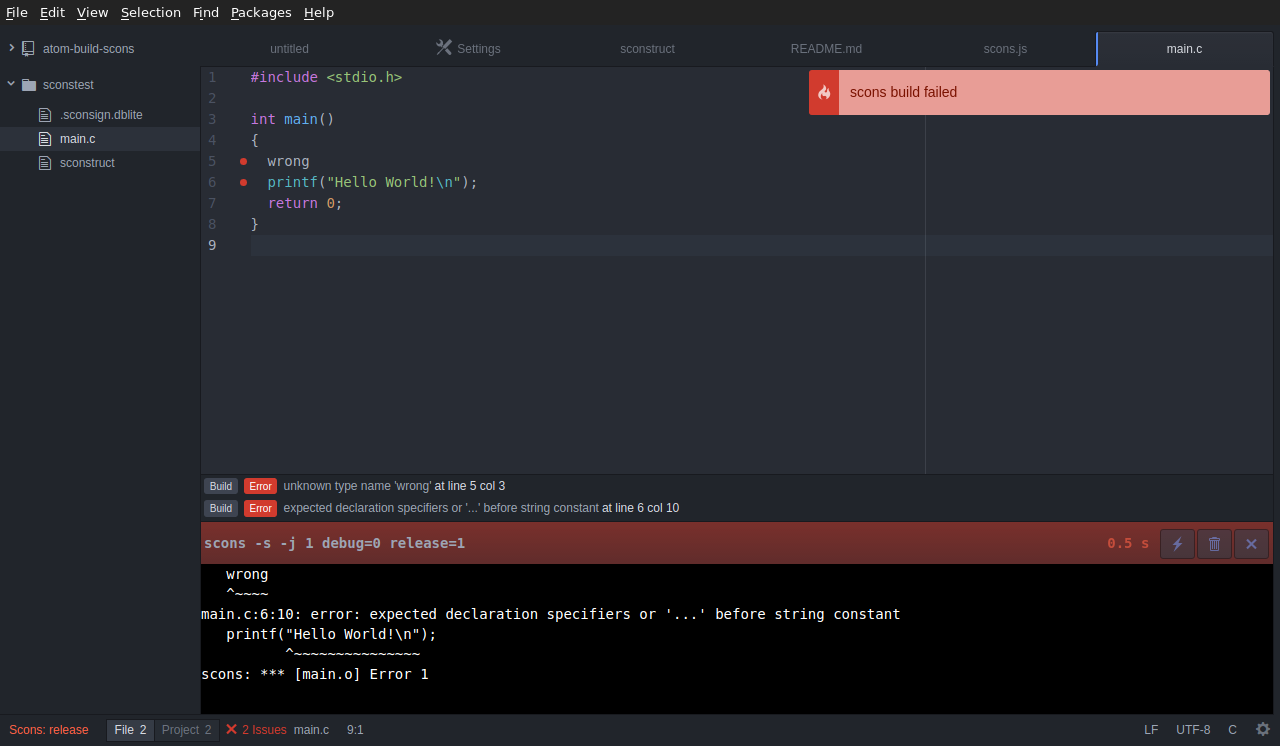Click the Error badge for line 5 message
The image size is (1280, 746).
261,486
